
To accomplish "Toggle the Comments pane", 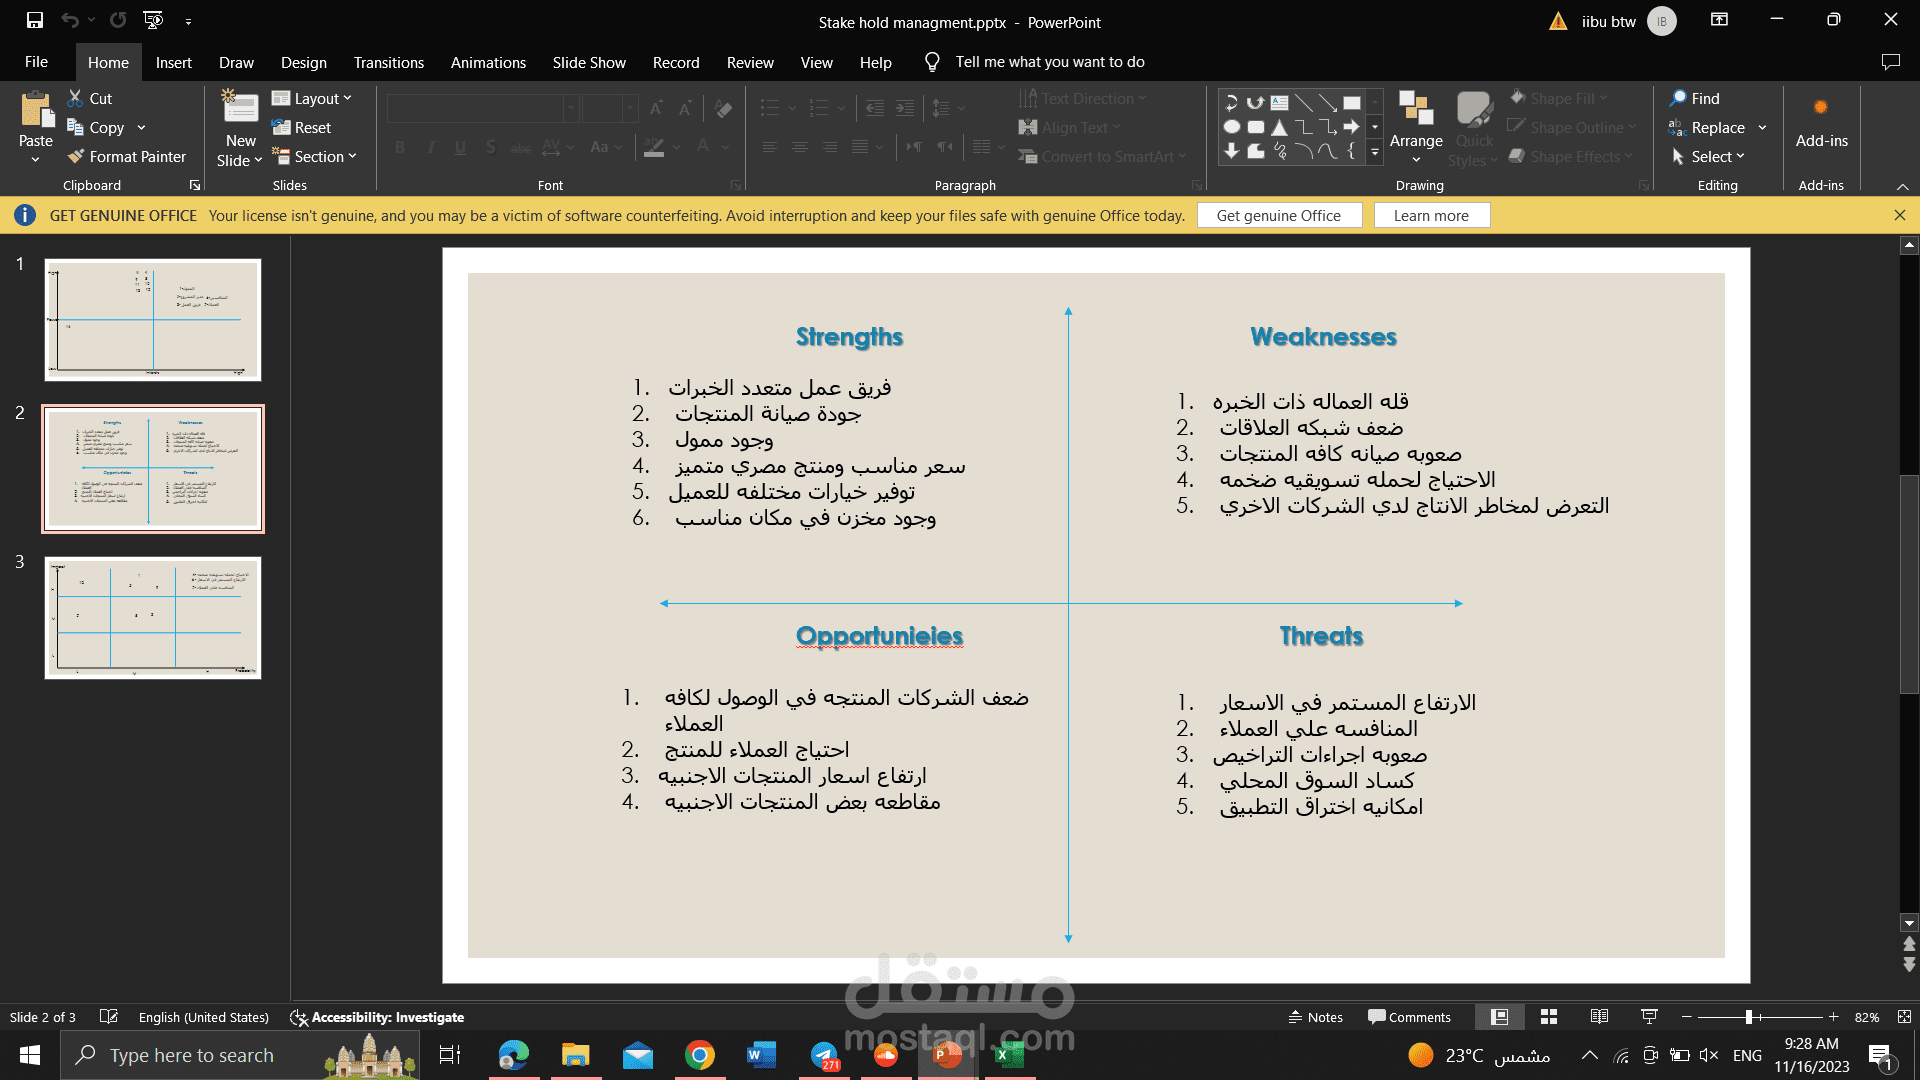I will (1409, 1017).
